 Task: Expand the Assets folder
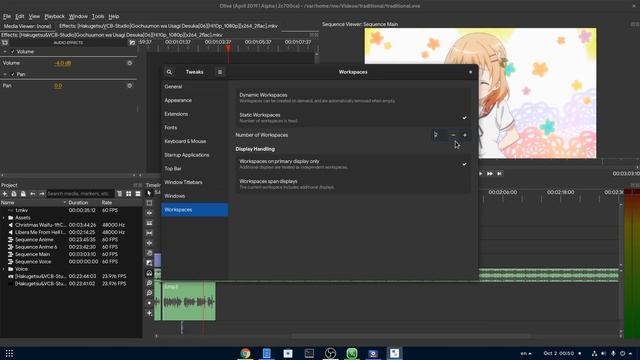point(4,218)
